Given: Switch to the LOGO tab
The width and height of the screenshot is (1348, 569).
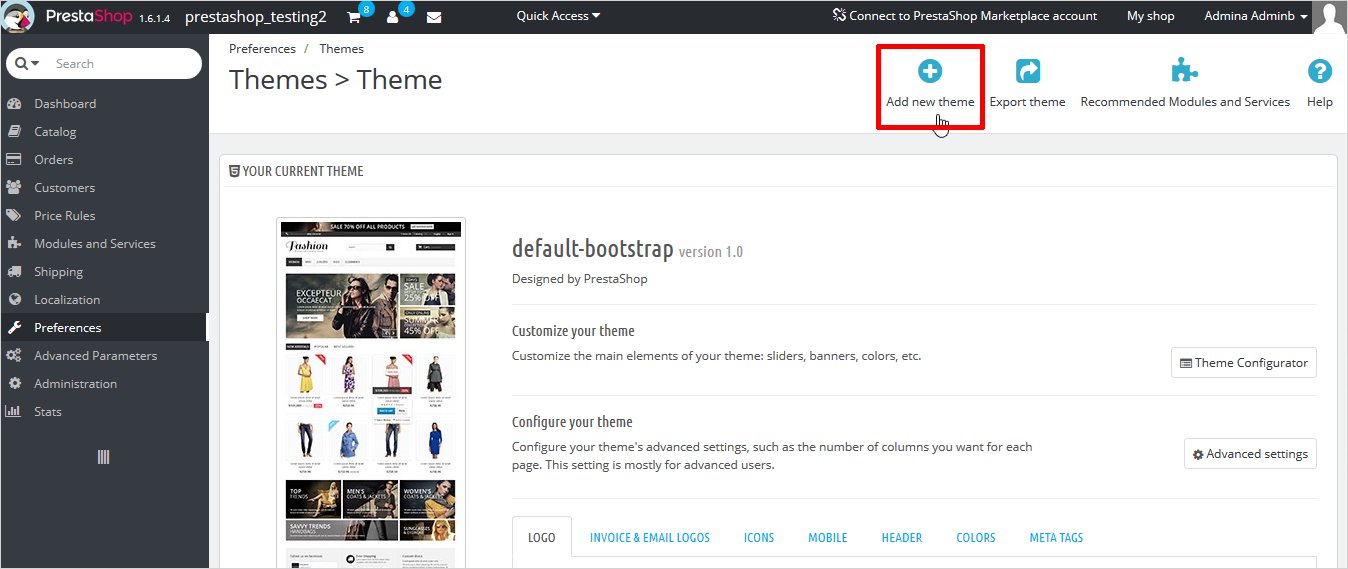Looking at the screenshot, I should point(541,537).
